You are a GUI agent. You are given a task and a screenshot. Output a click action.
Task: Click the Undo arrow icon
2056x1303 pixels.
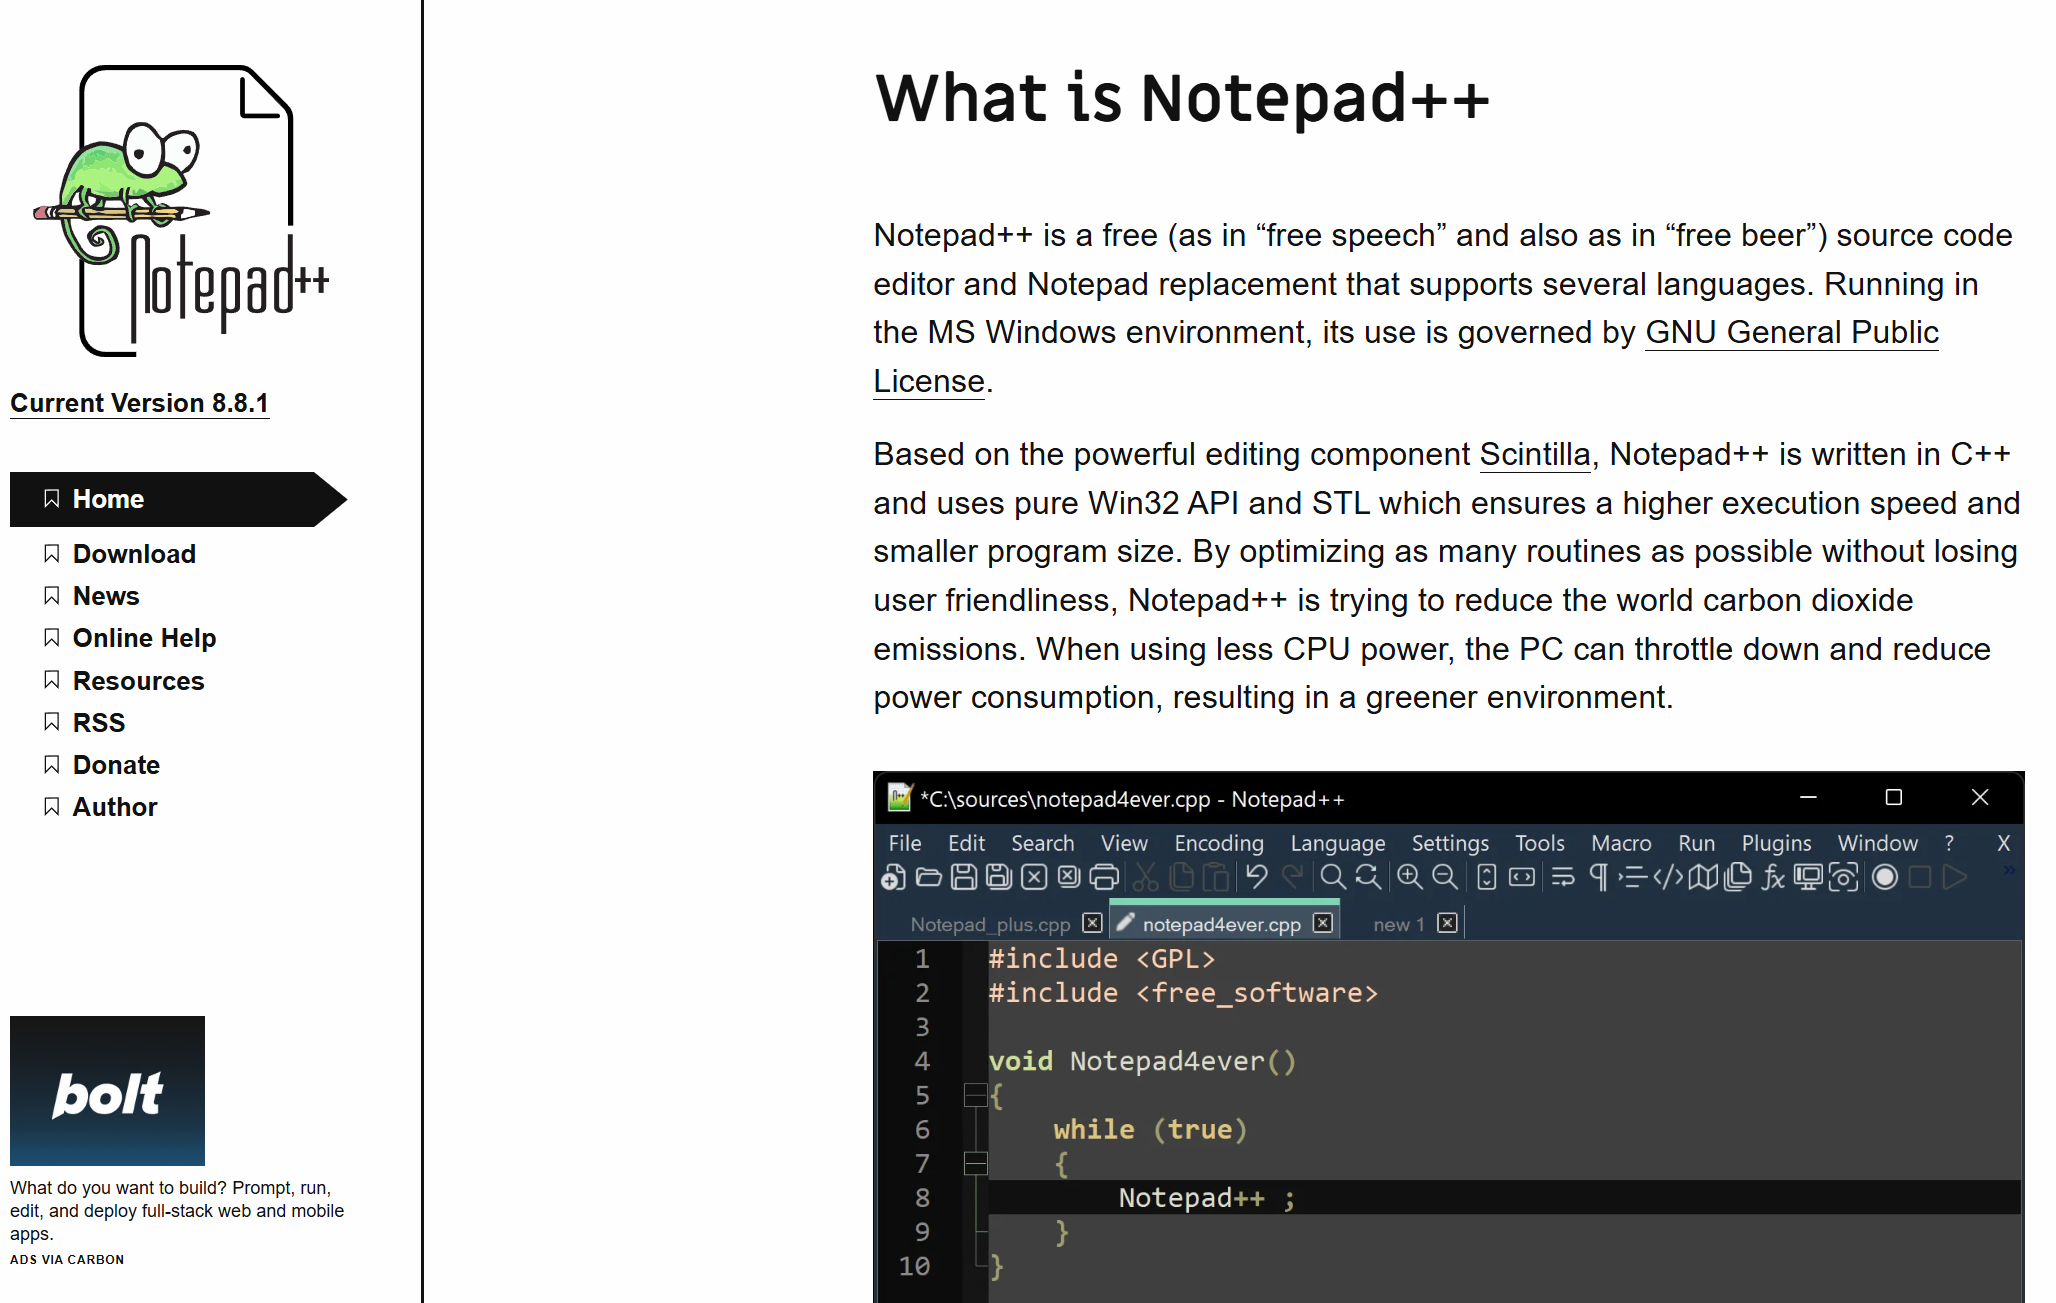[1257, 877]
